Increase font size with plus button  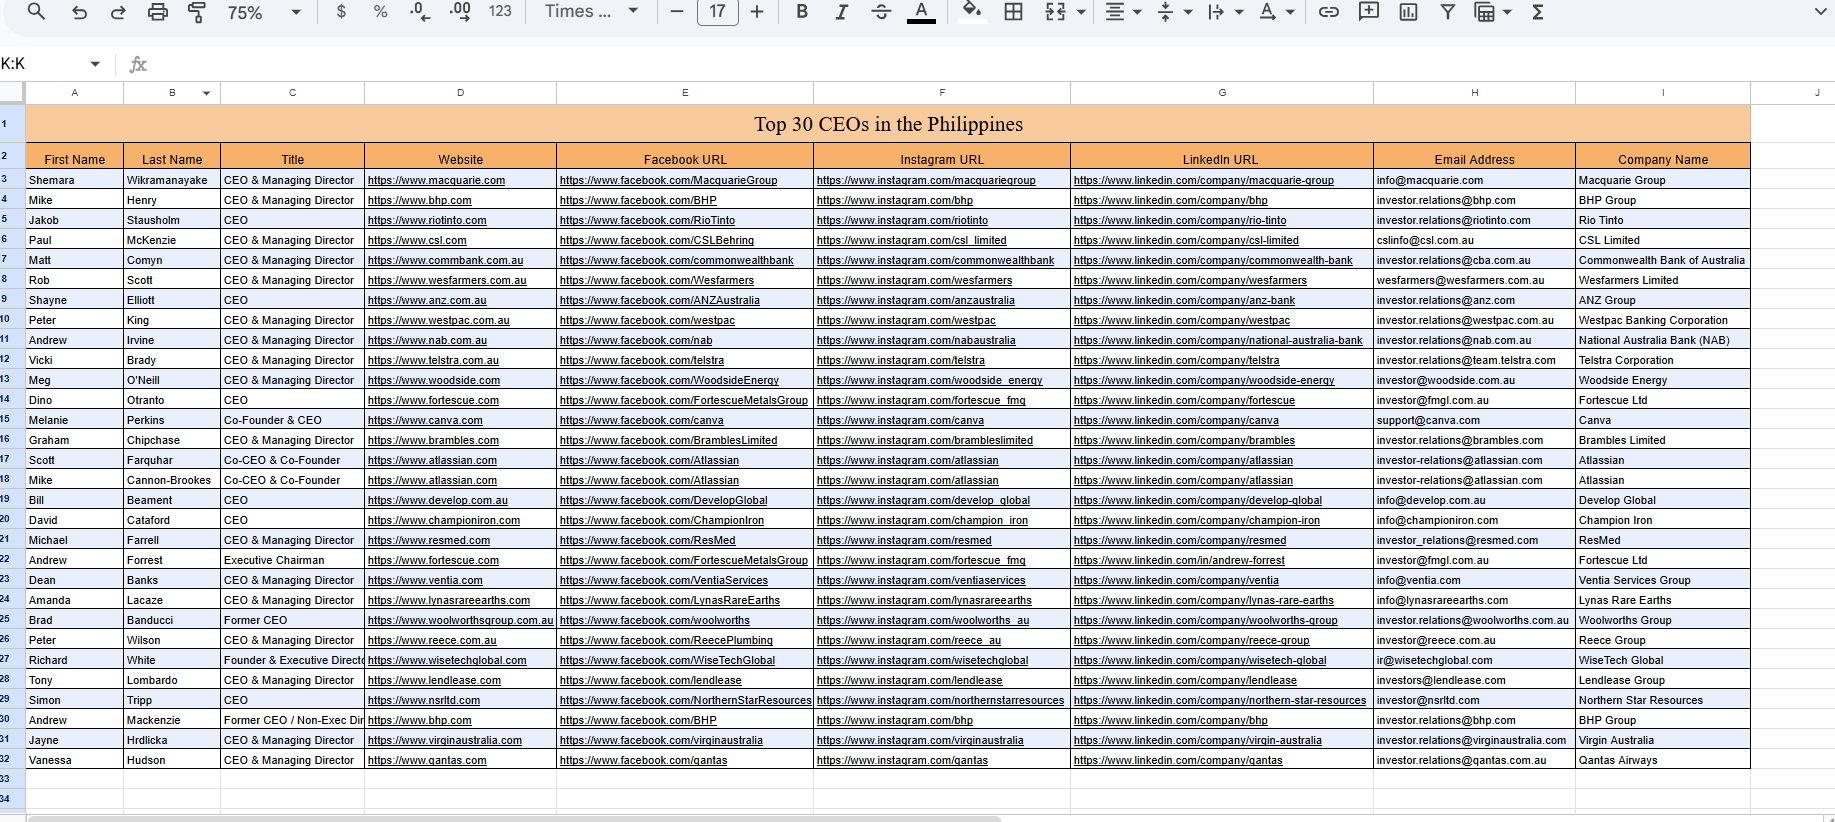click(757, 12)
